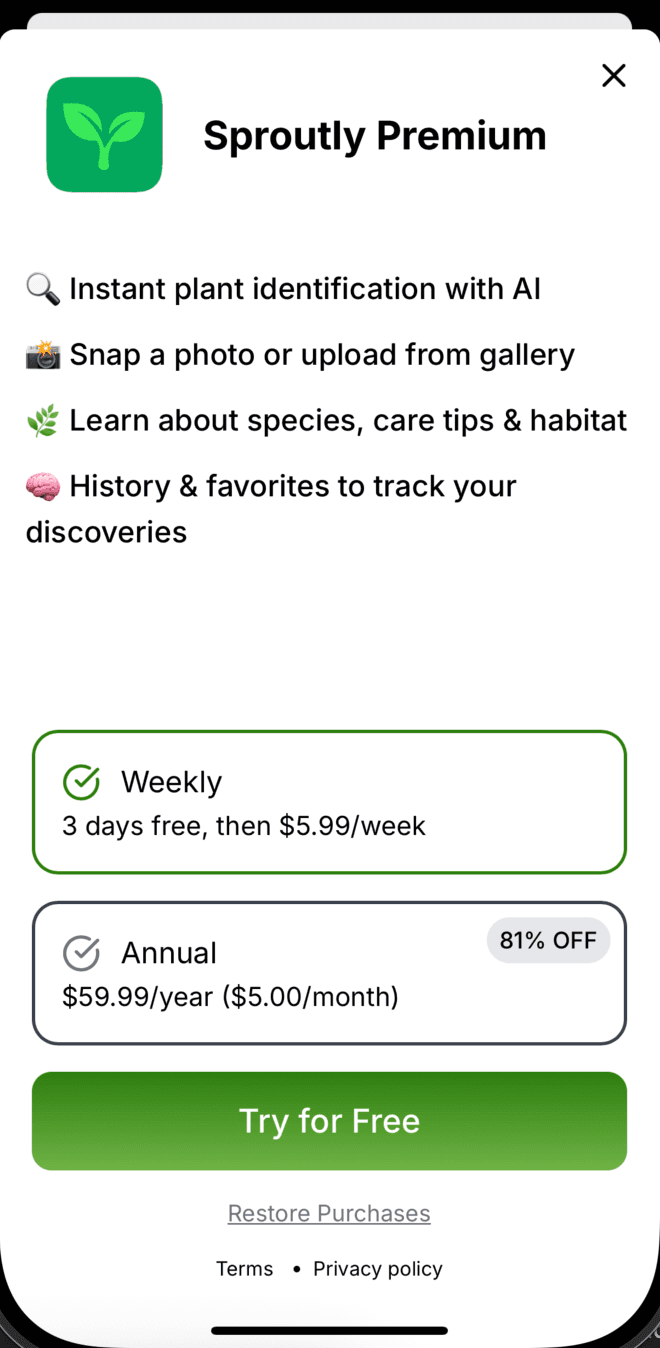Screen dimensions: 660x1348
Task: Click the magnifying glass icon next to plant identification
Action: tap(44, 288)
